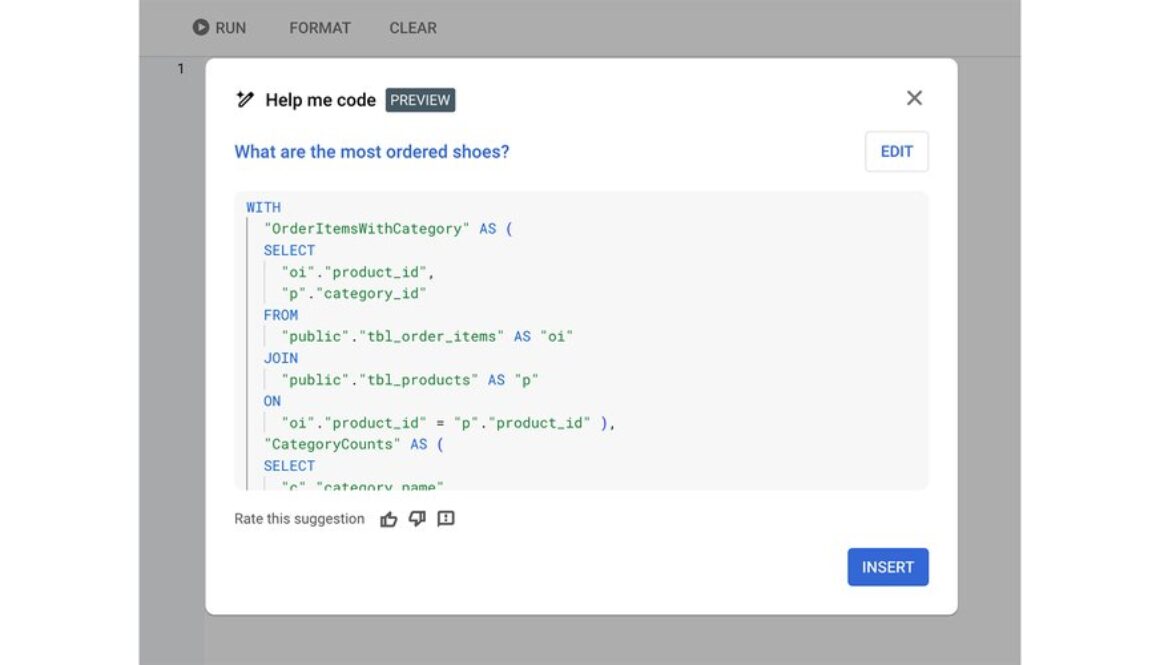The image size is (1160, 665).
Task: Dismiss the Help me code dialog
Action: point(913,98)
